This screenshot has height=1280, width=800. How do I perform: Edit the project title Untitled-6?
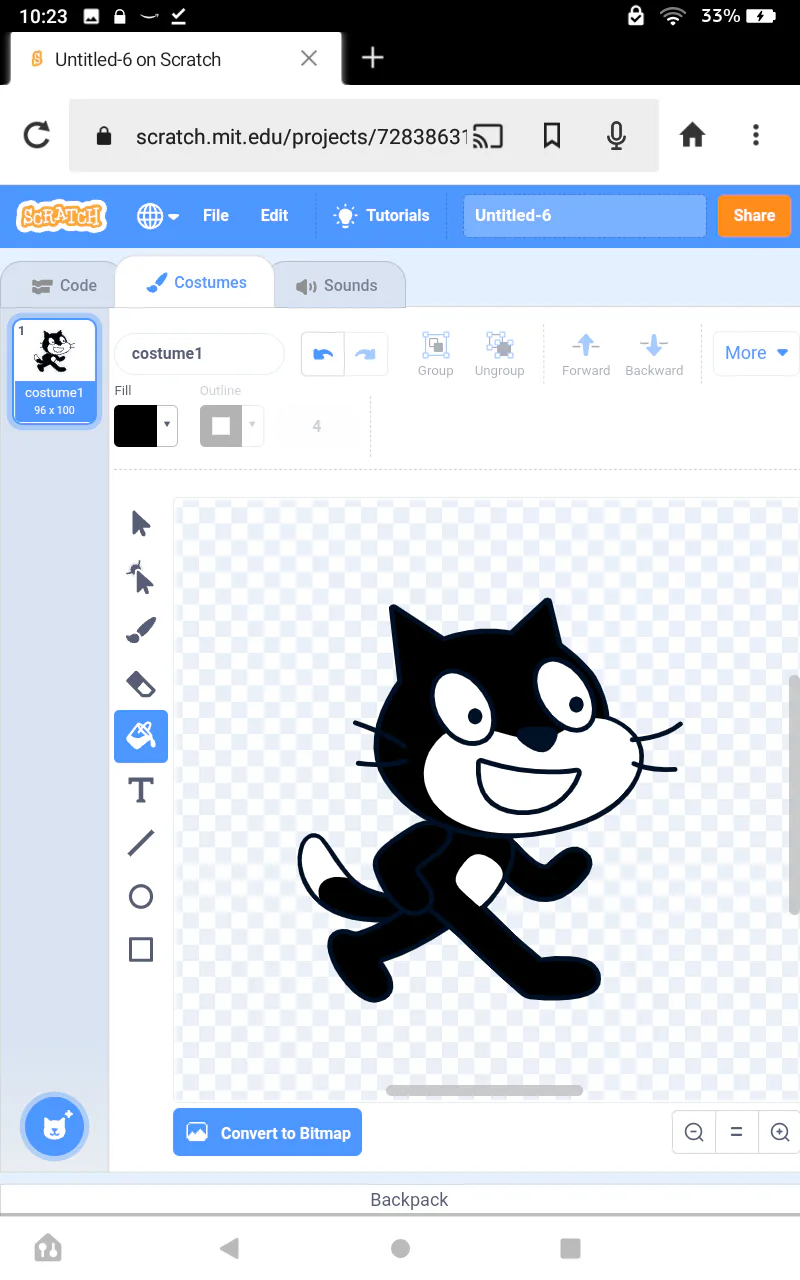585,215
